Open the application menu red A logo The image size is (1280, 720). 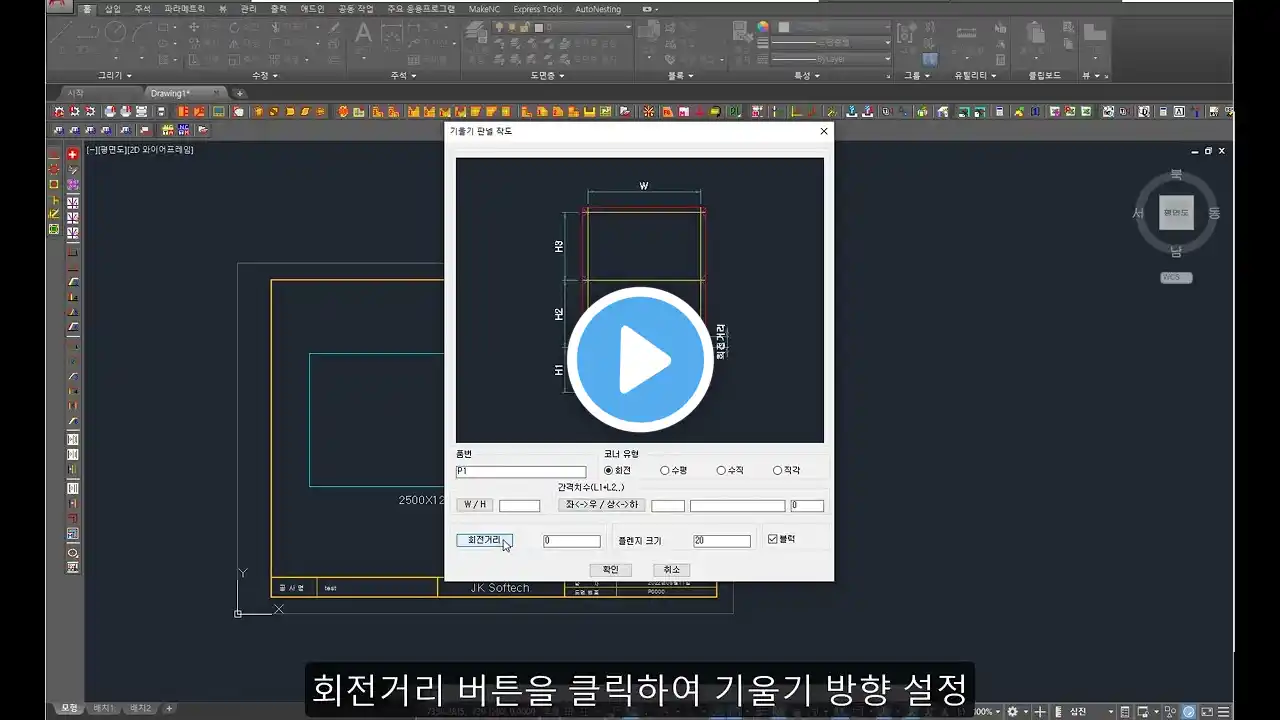(x=60, y=7)
